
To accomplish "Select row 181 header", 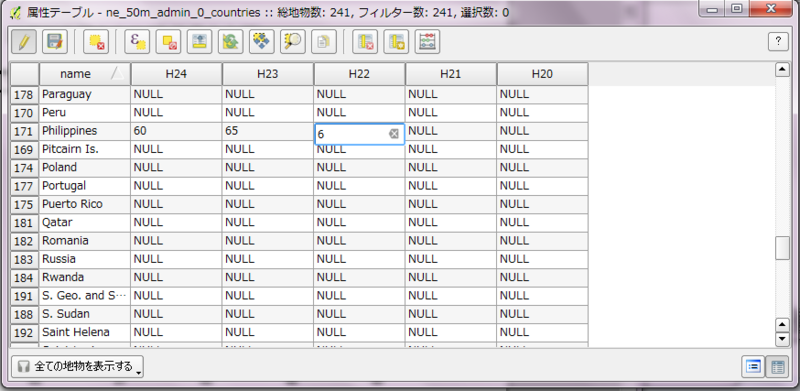I will tap(25, 223).
